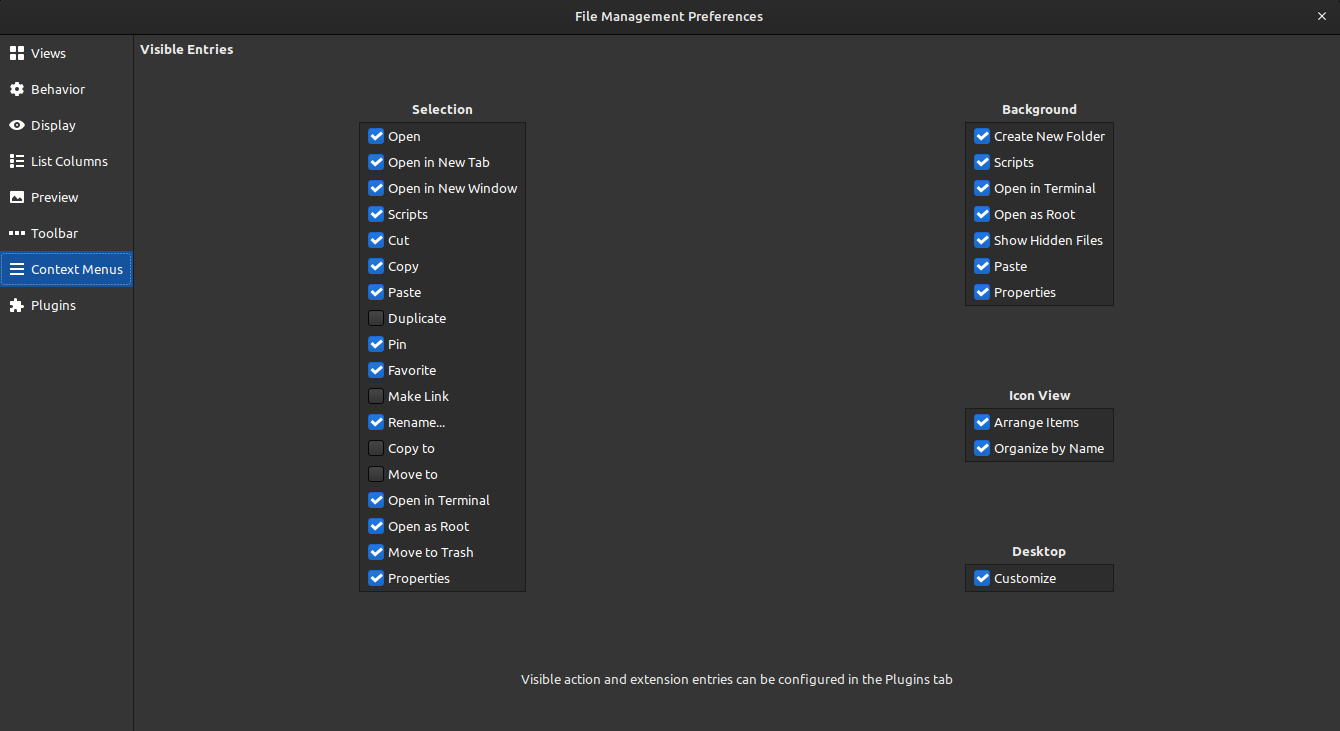
Task: Switch to the Plugins tab label
Action: pos(53,305)
